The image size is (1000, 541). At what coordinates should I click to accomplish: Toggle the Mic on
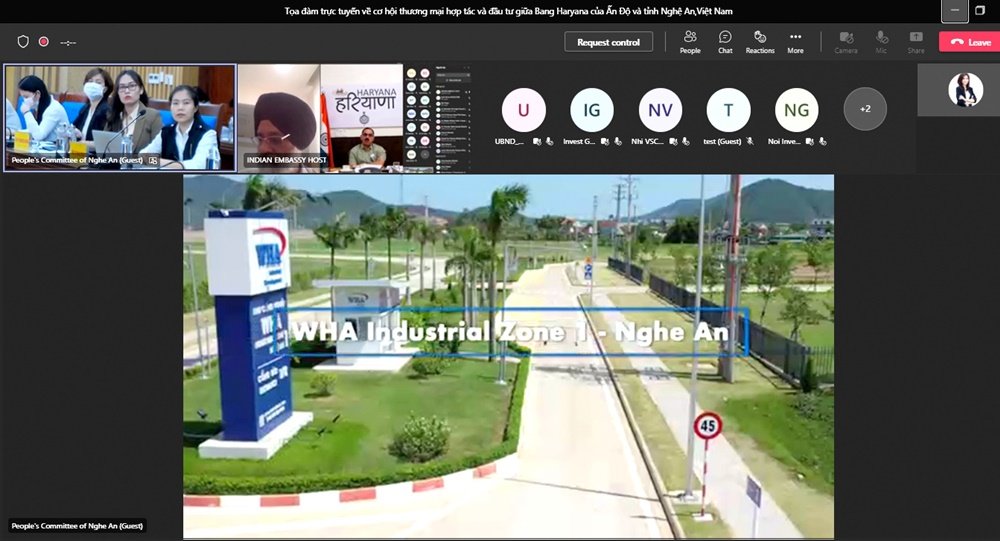(881, 41)
